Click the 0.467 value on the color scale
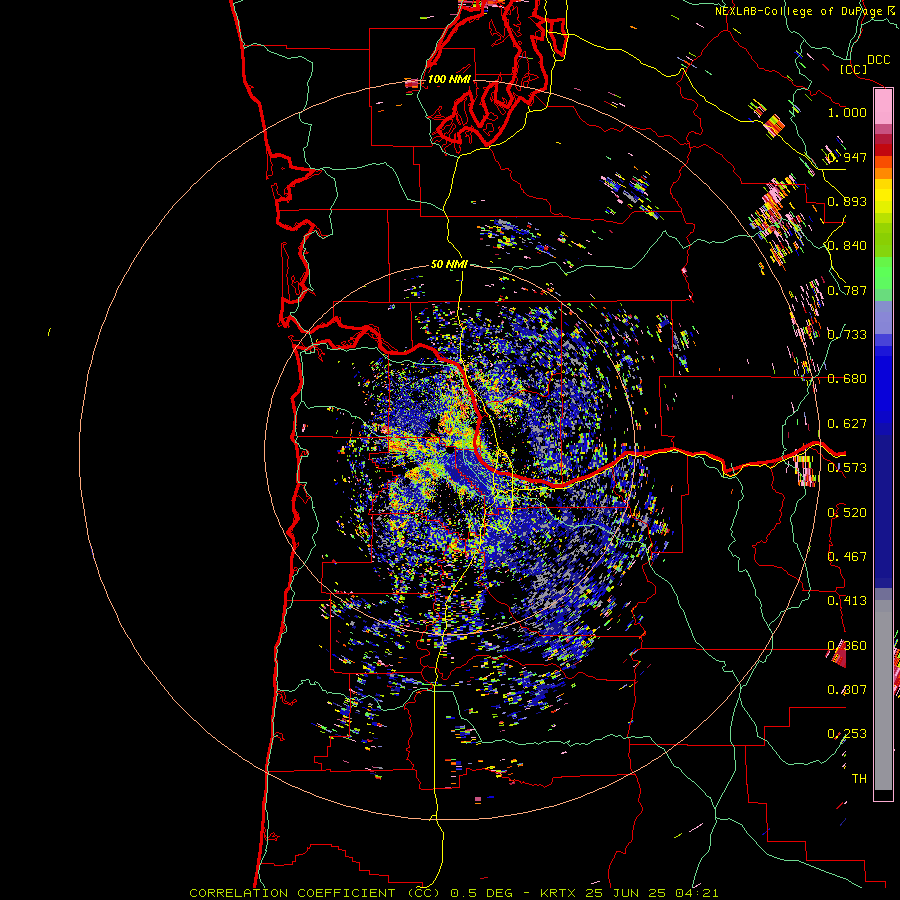The height and width of the screenshot is (900, 900). (847, 556)
